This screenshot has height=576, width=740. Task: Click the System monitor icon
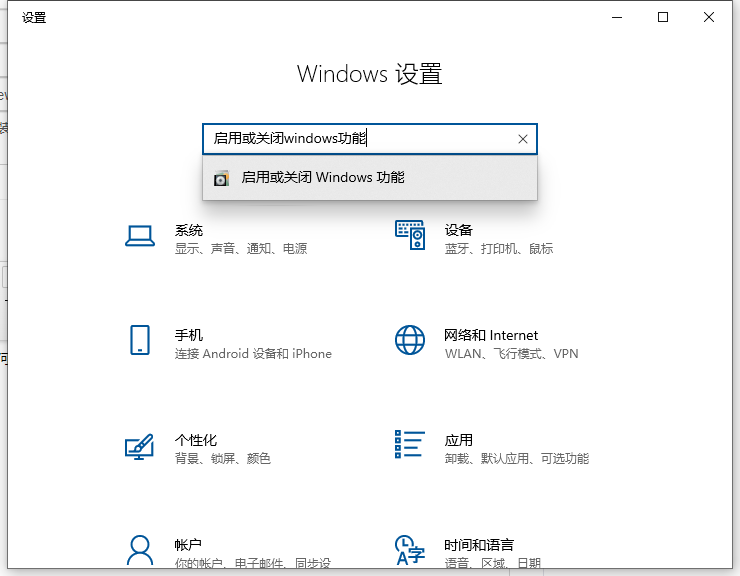pos(139,236)
